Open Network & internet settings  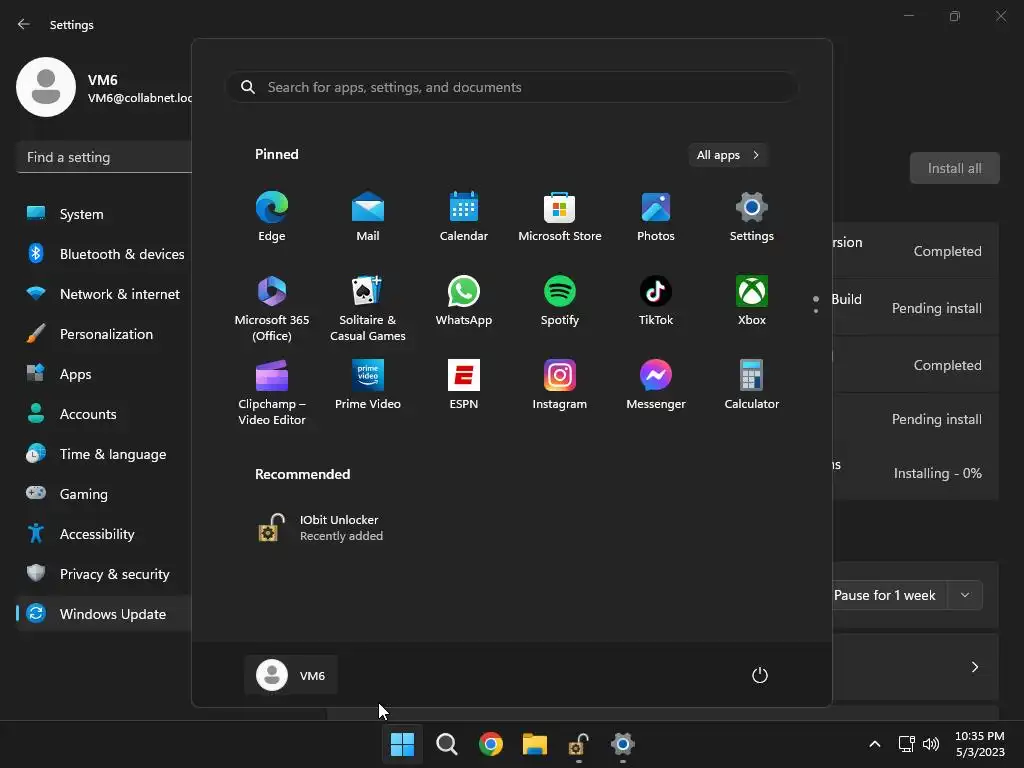[x=104, y=294]
